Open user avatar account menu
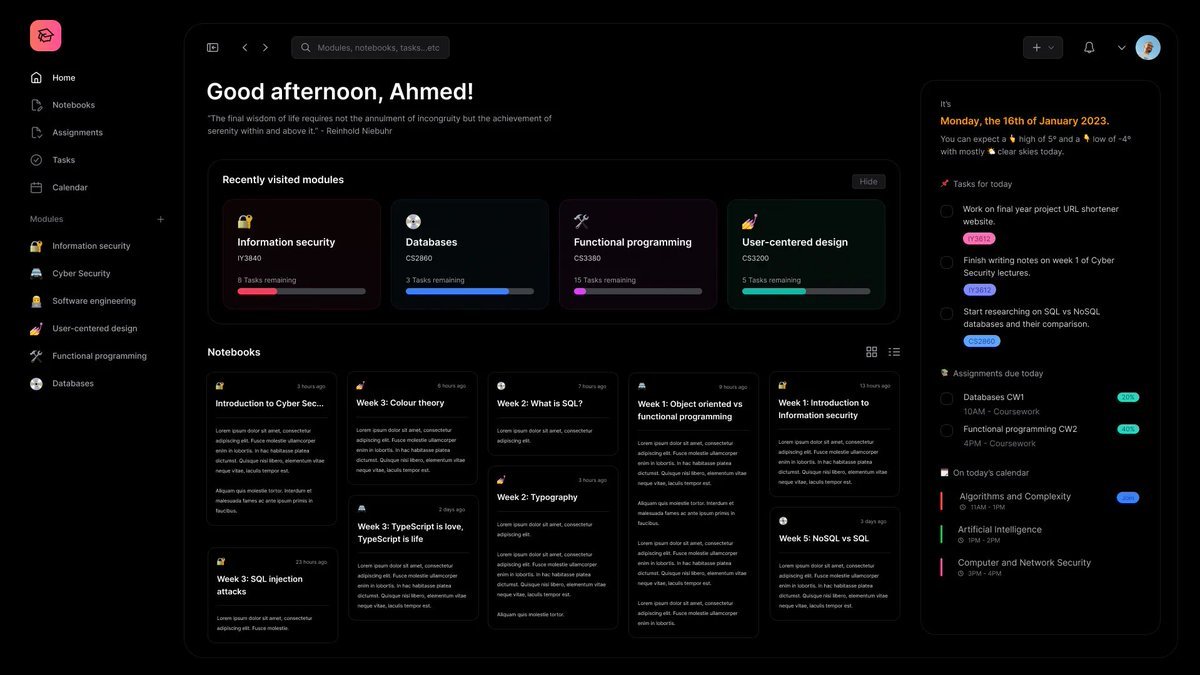Image resolution: width=1200 pixels, height=675 pixels. pos(1148,47)
